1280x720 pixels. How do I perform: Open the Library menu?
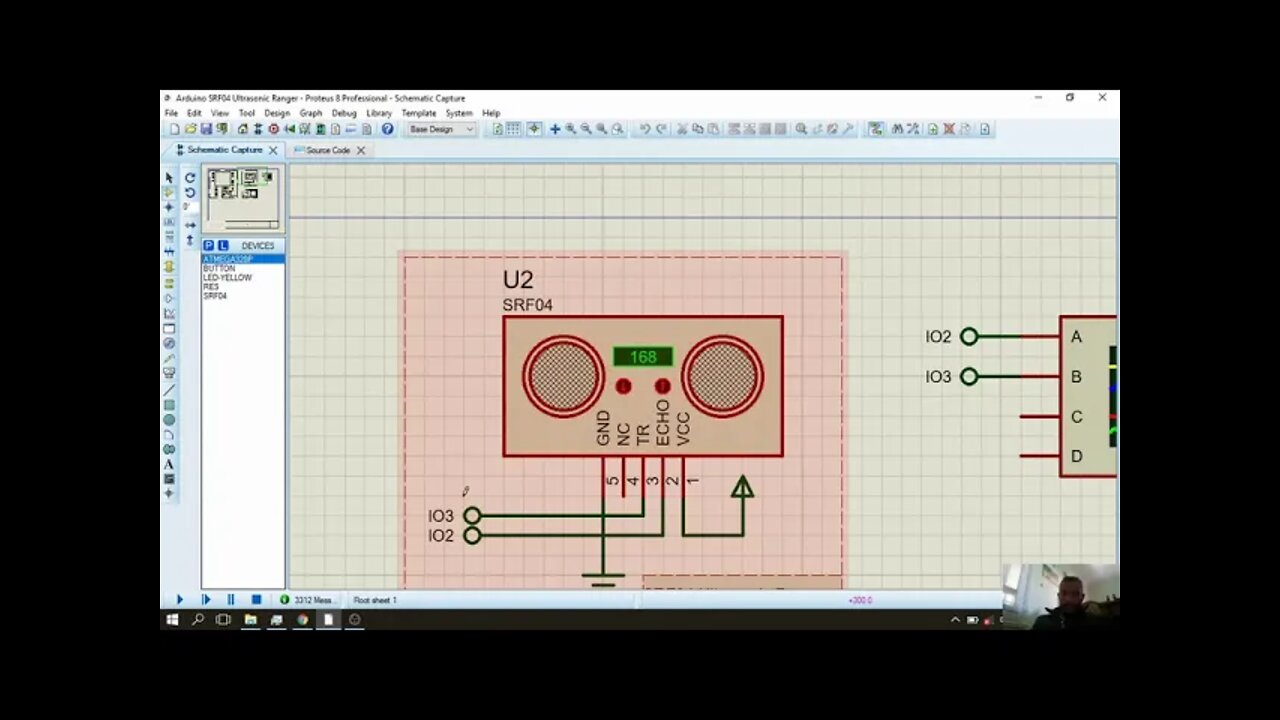click(379, 113)
